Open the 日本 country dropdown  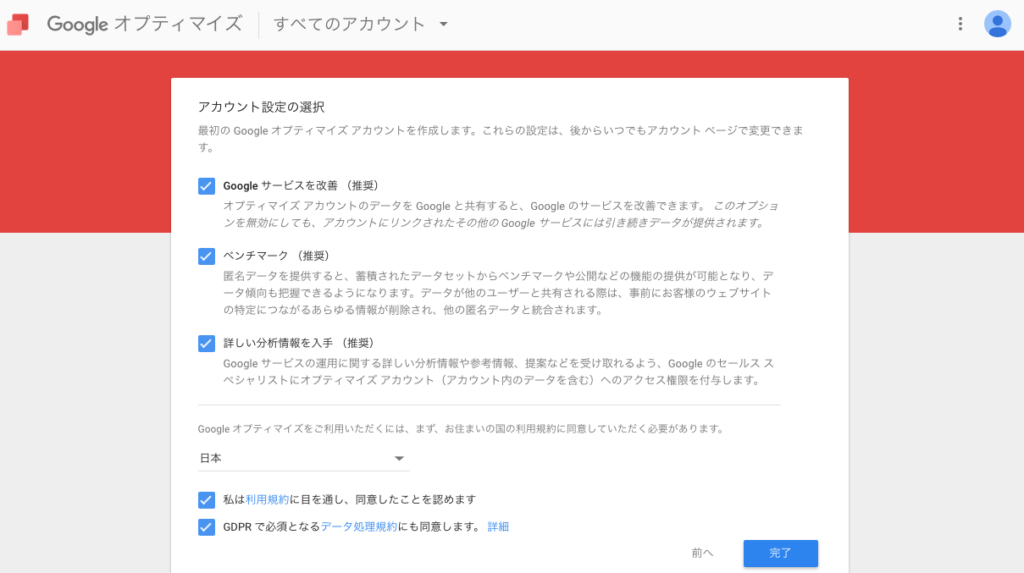click(303, 458)
